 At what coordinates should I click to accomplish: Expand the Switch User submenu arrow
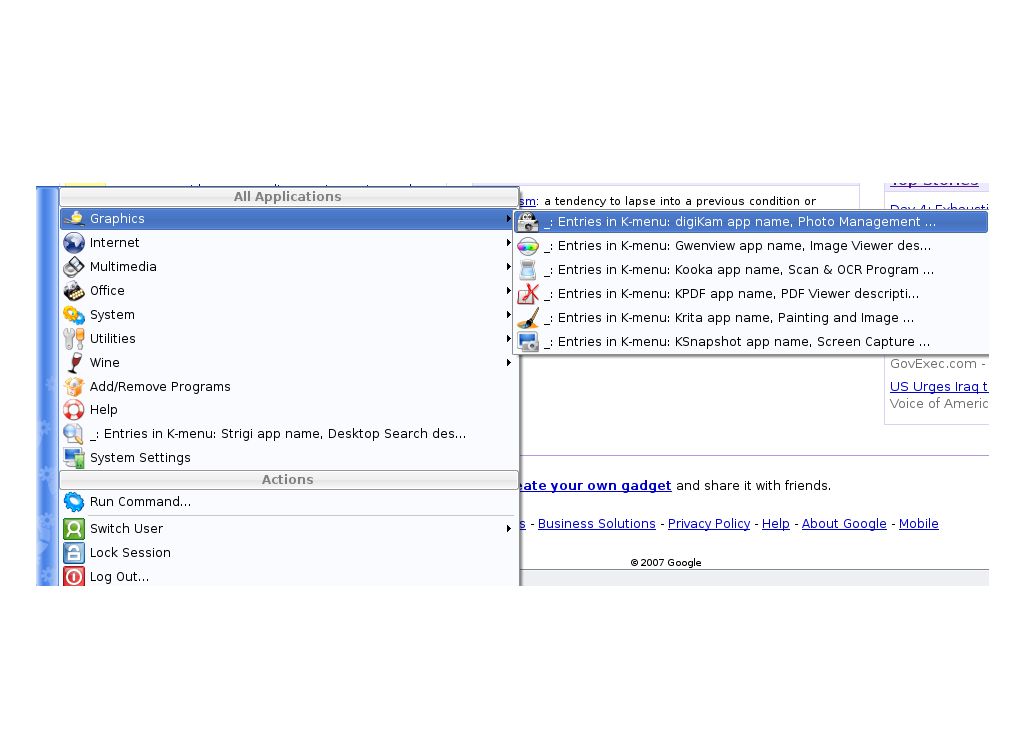pos(509,529)
